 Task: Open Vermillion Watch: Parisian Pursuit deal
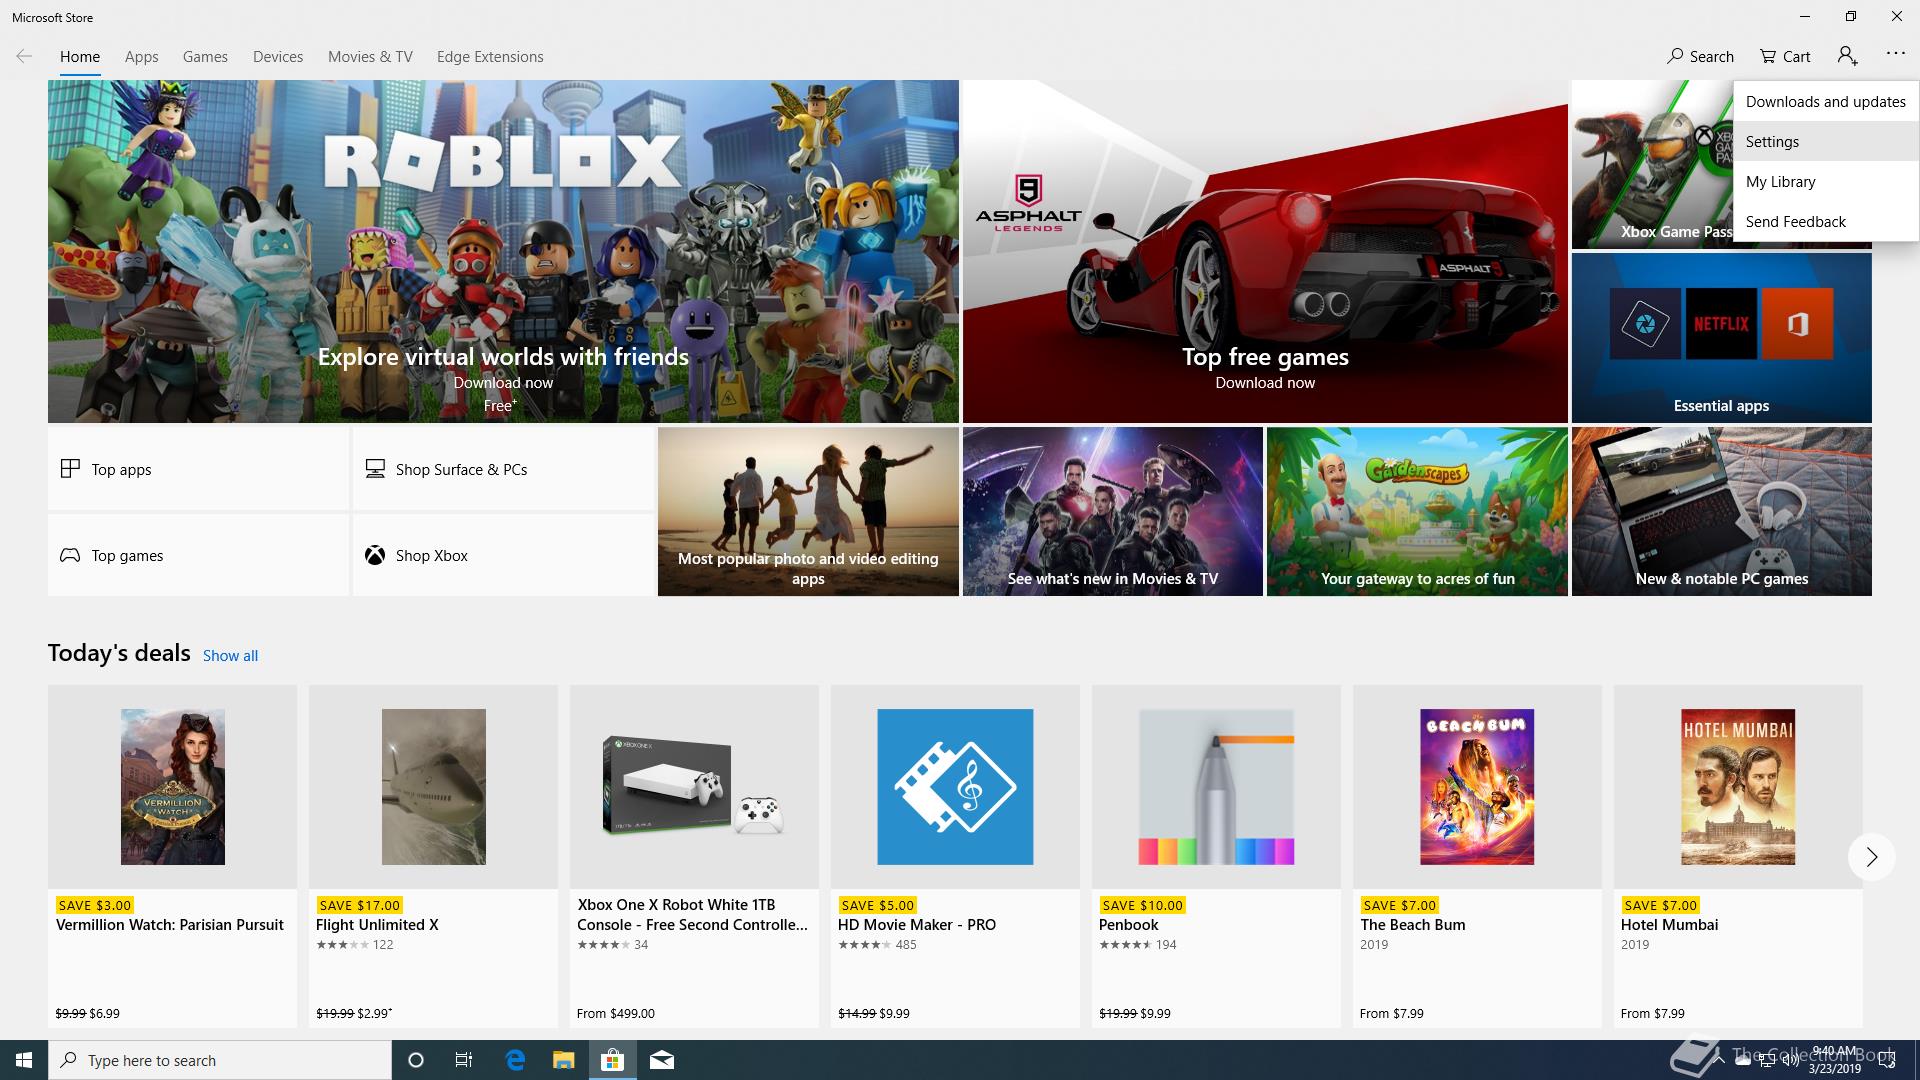[172, 856]
